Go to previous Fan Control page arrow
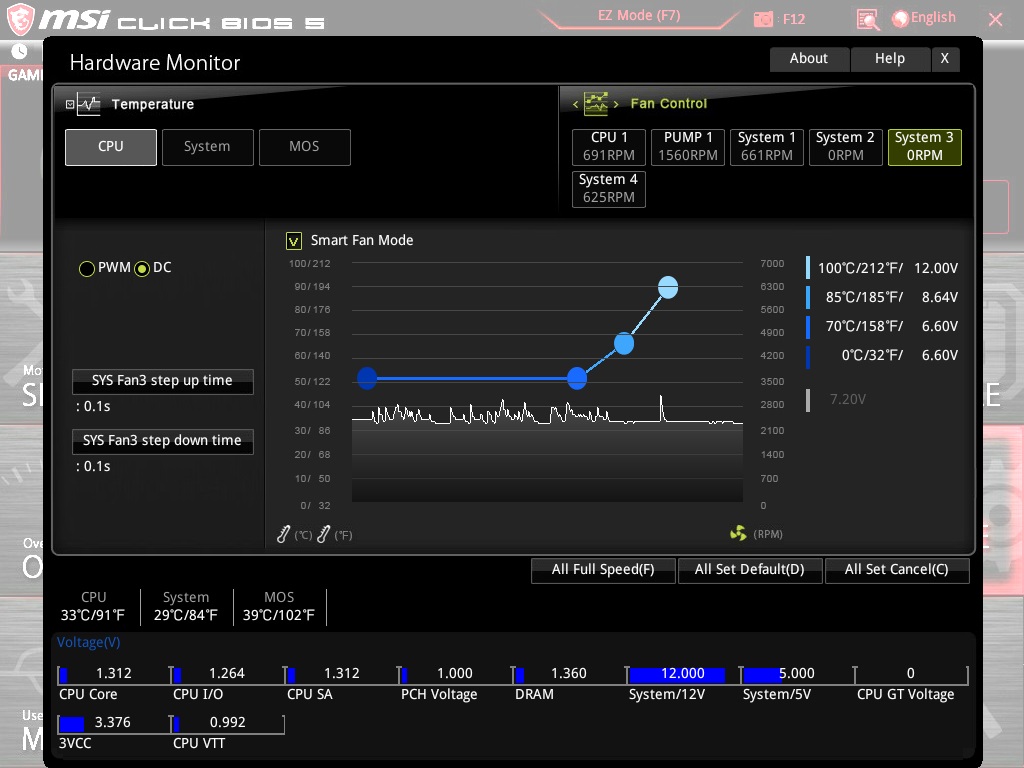Screen dimensions: 1024x768 (x=575, y=104)
